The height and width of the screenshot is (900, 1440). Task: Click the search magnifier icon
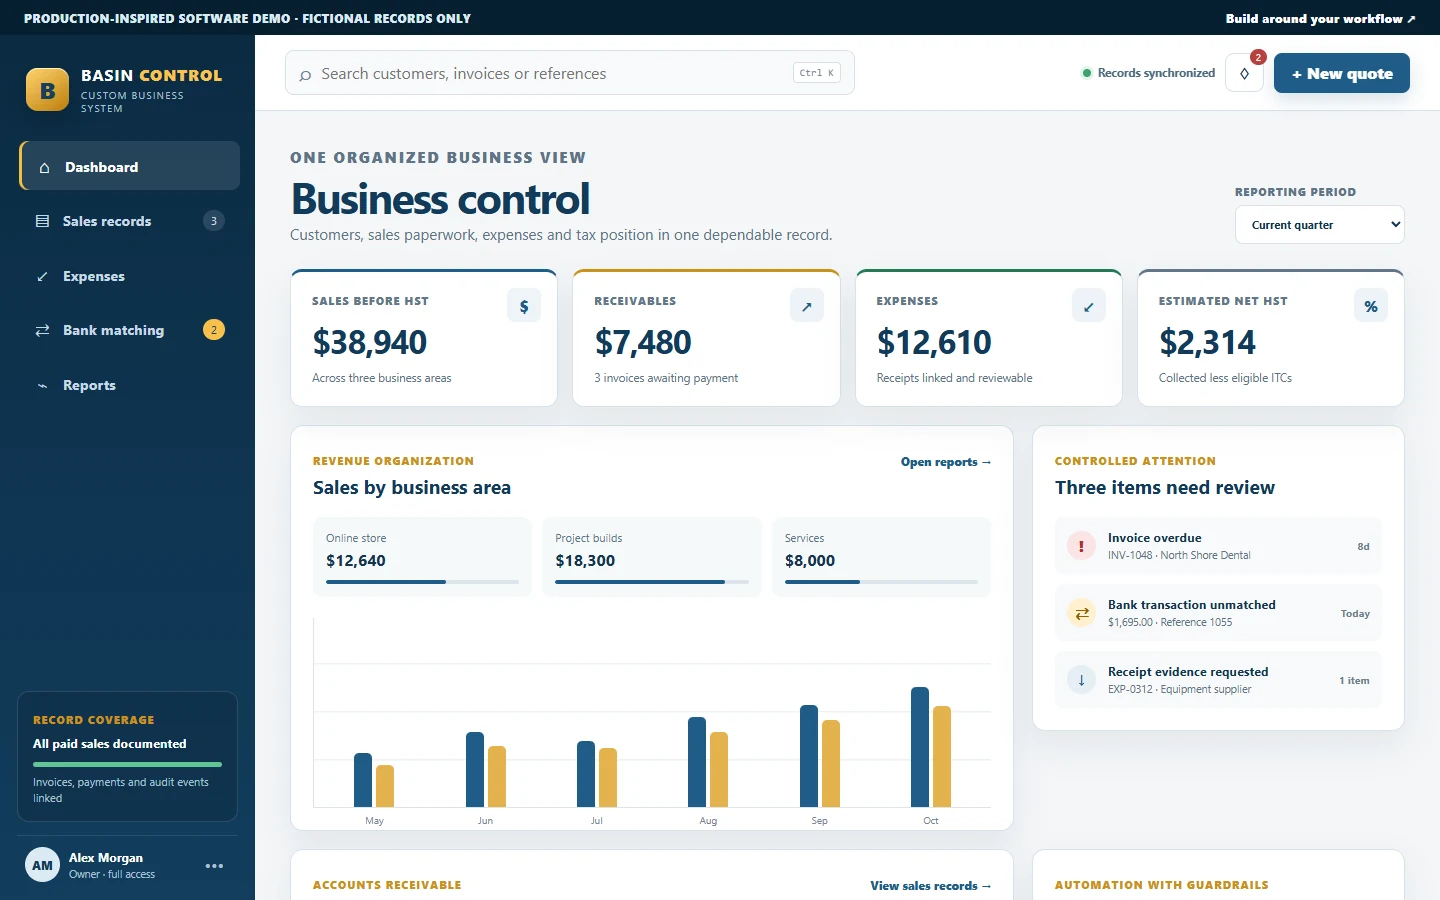click(x=305, y=74)
